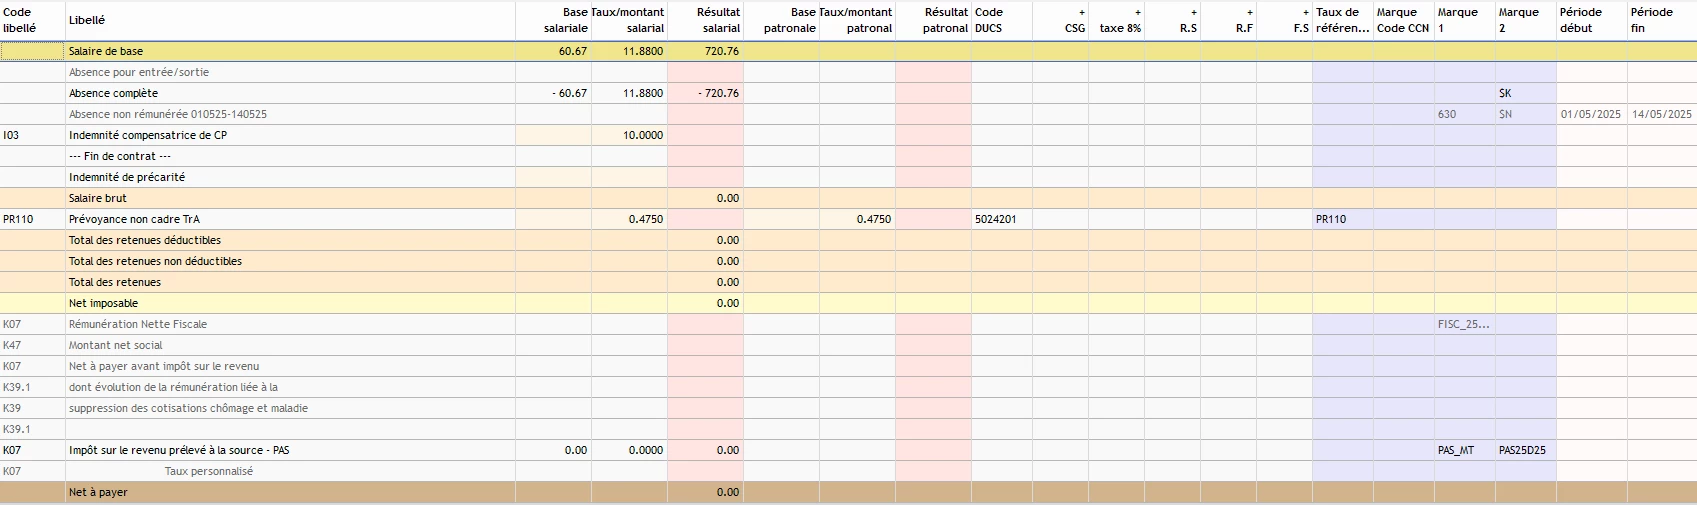This screenshot has width=1697, height=505.
Task: Select "Total des retenues non déductibles" label
Action: coord(155,261)
